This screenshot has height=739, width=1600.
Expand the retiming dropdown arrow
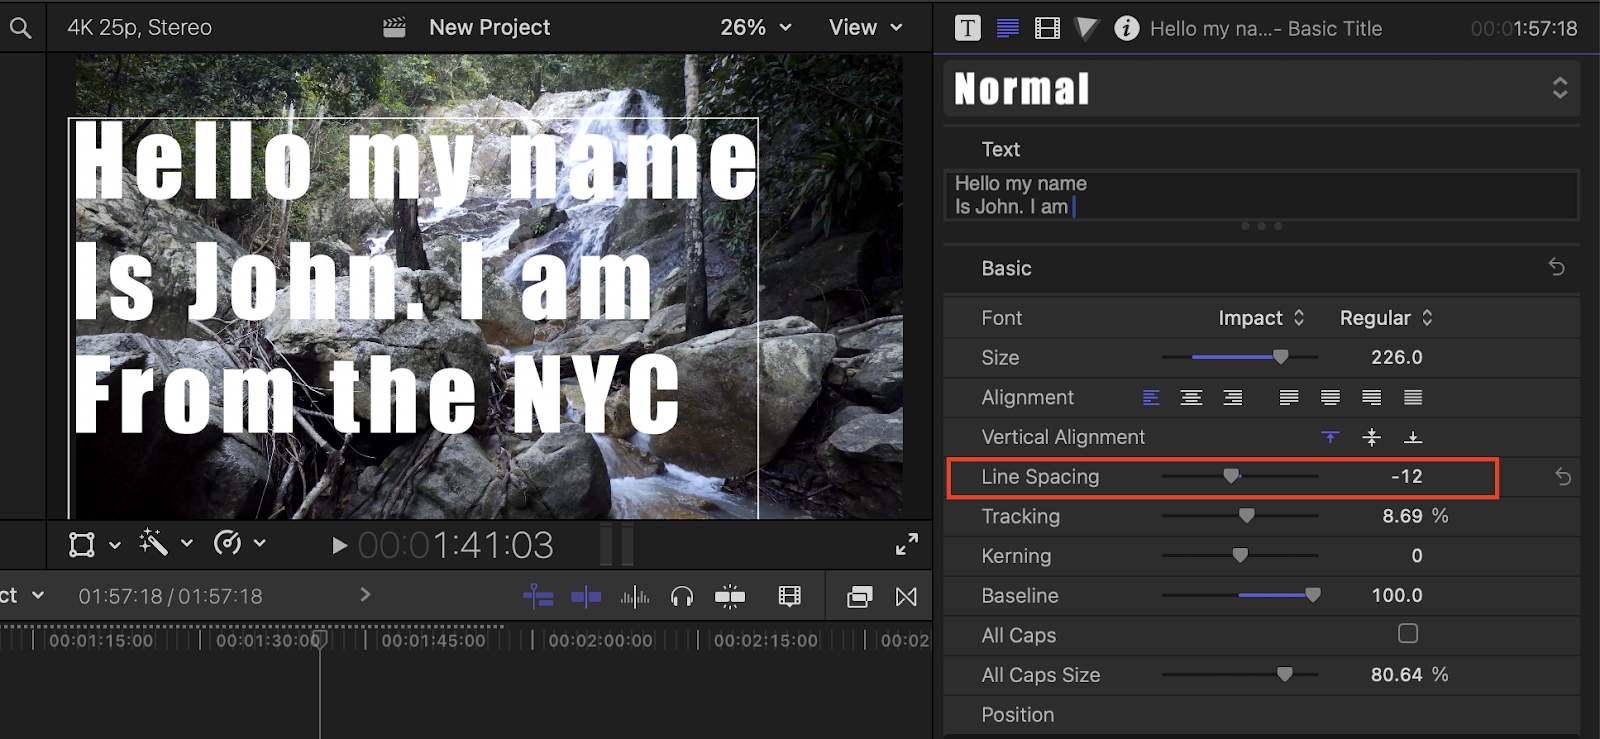point(260,543)
